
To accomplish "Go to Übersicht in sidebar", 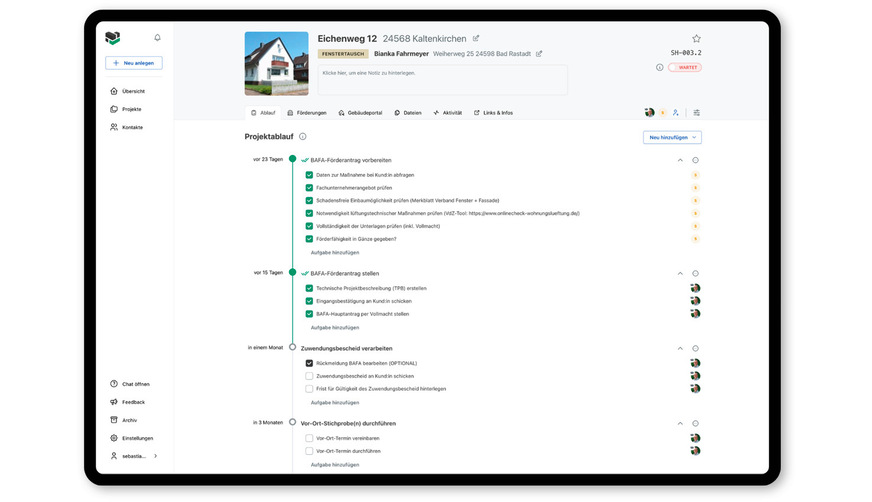I will pos(128,91).
